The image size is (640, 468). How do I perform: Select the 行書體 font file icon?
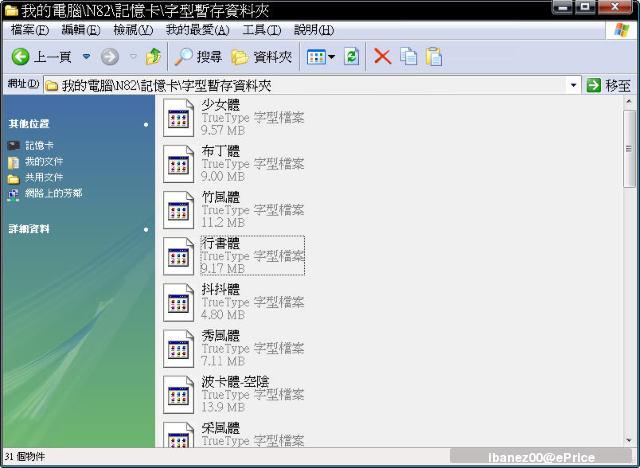click(178, 256)
